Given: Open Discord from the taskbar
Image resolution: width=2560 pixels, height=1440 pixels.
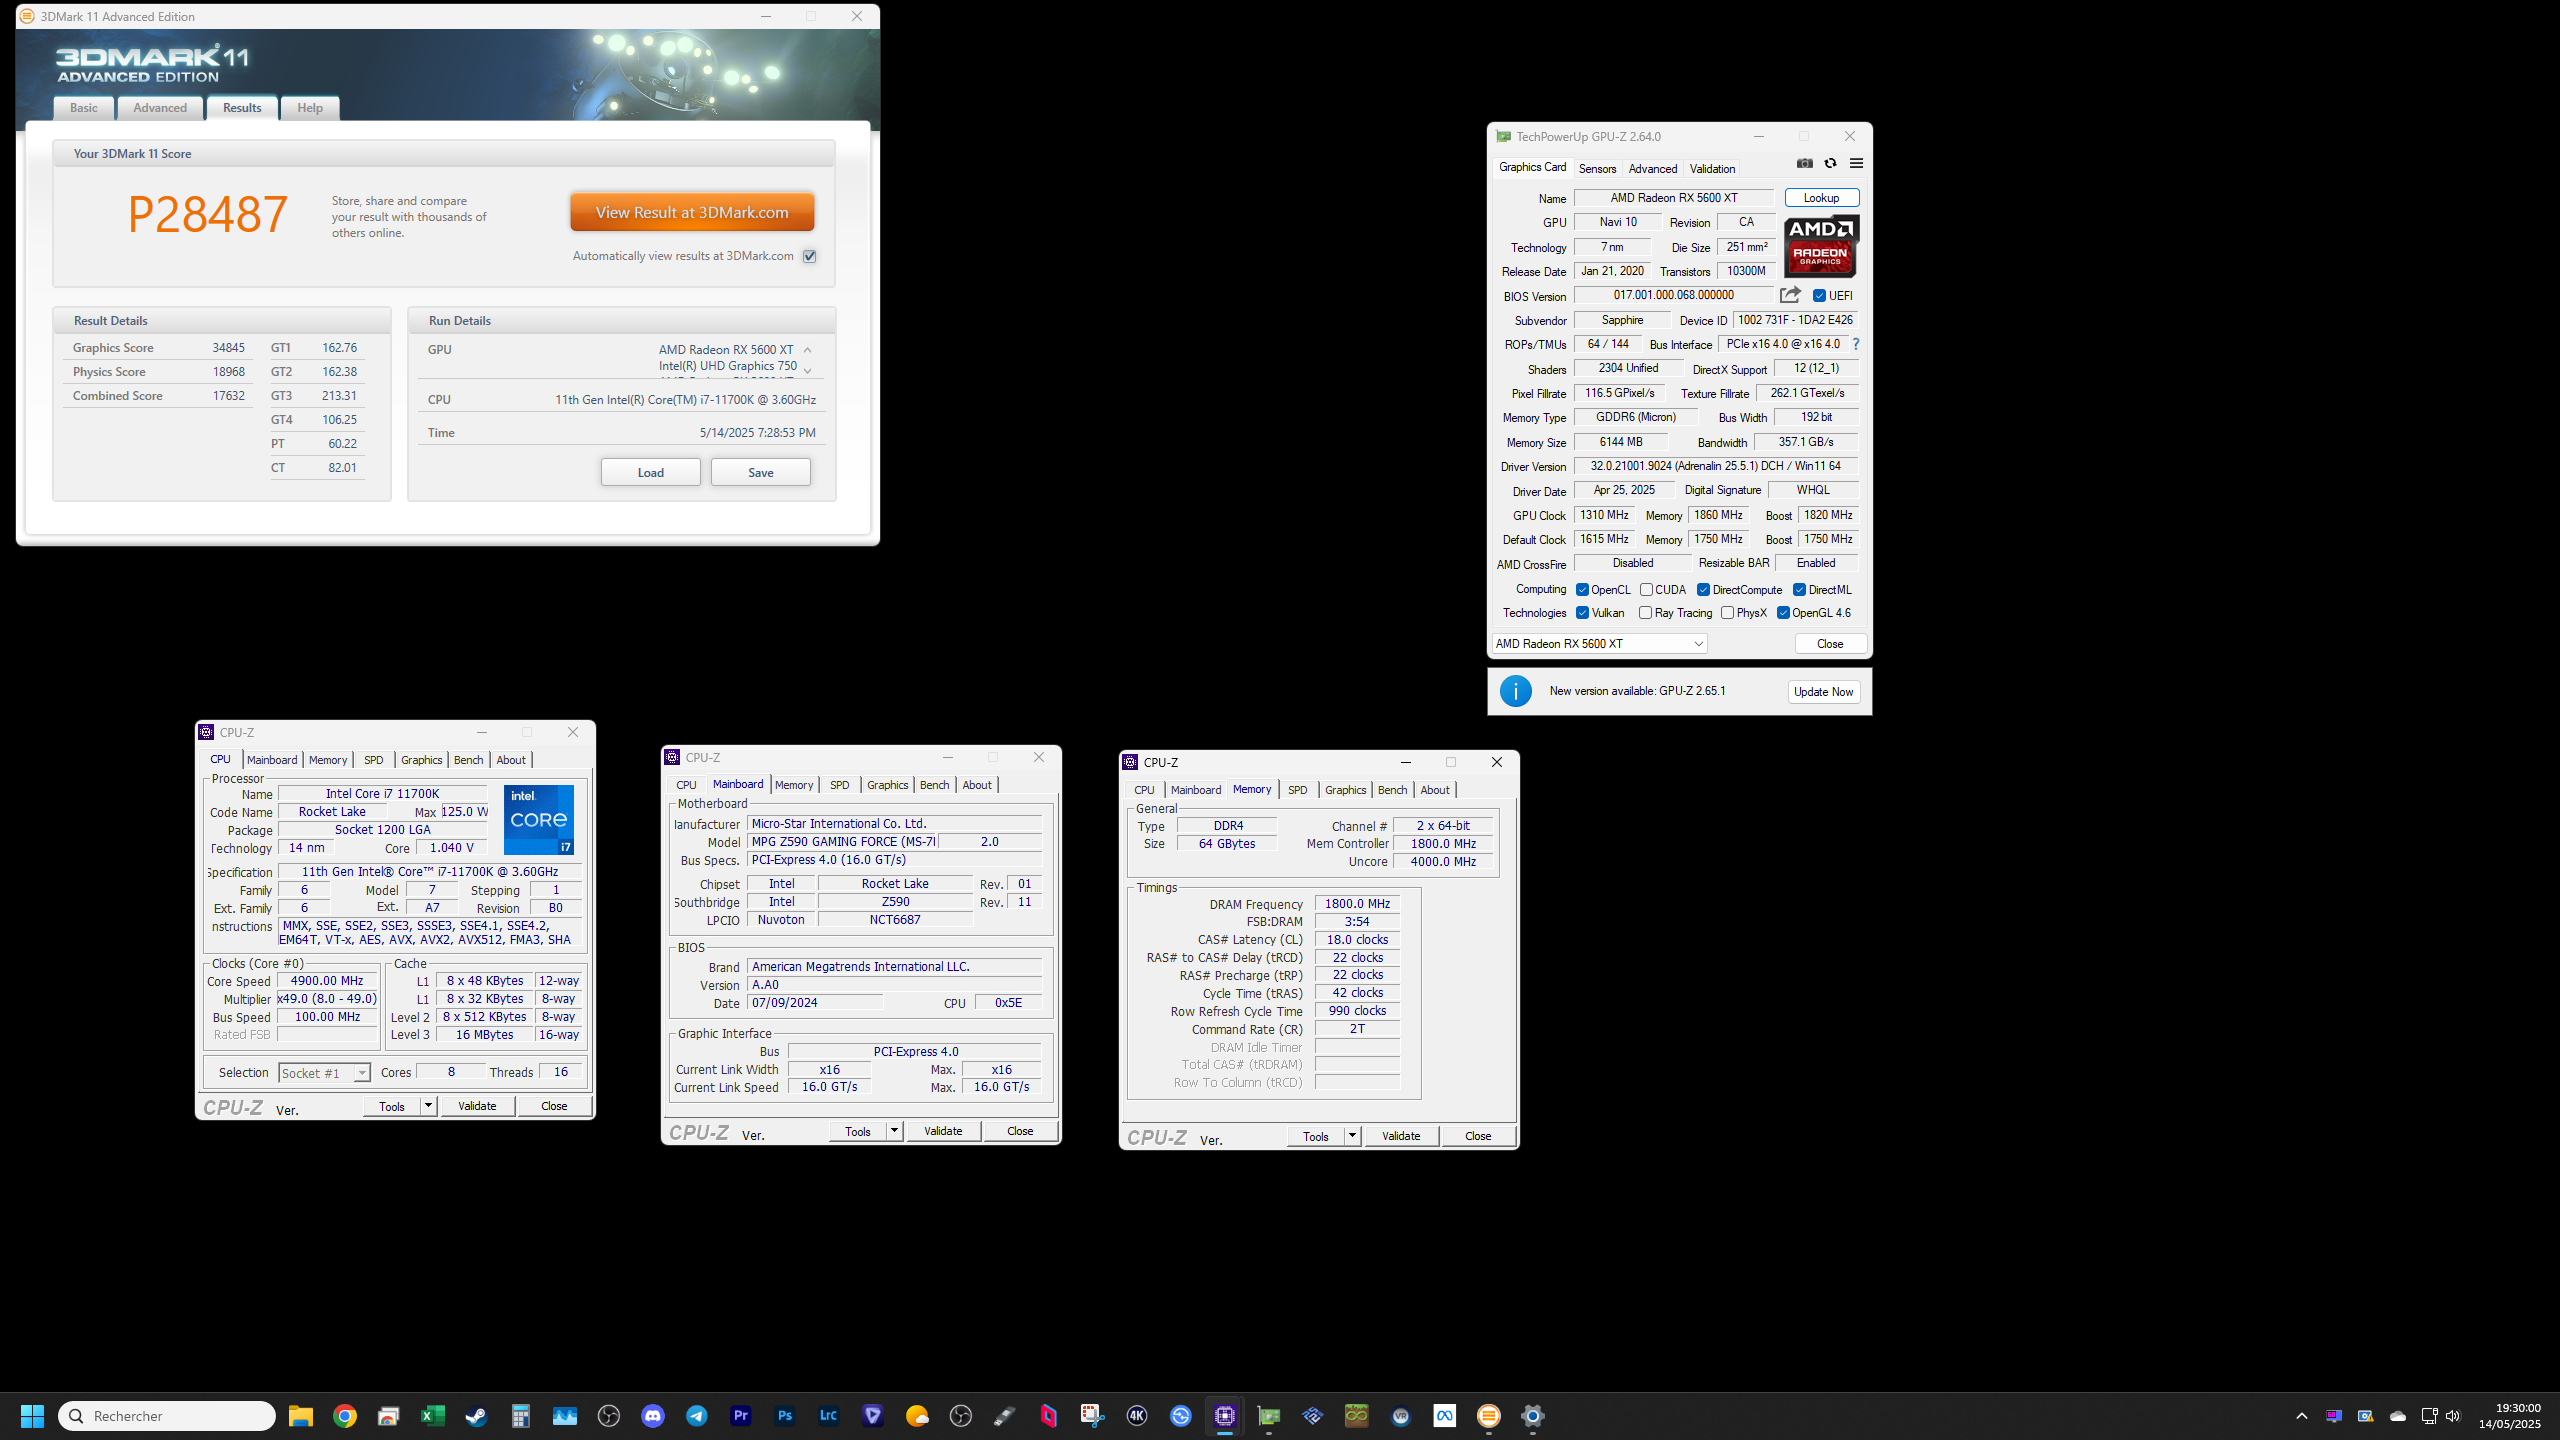Looking at the screenshot, I should 653,1416.
